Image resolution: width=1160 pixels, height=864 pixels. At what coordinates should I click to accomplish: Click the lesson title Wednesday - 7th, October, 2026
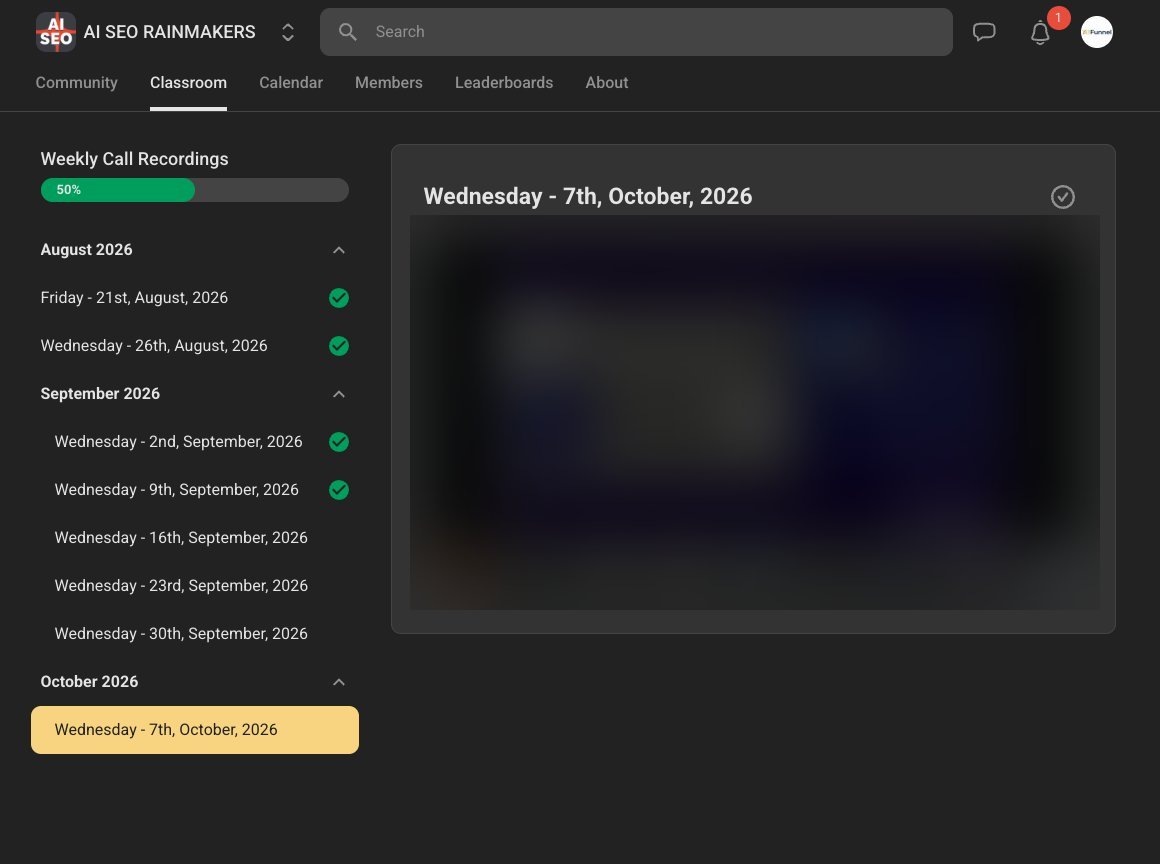(x=588, y=196)
